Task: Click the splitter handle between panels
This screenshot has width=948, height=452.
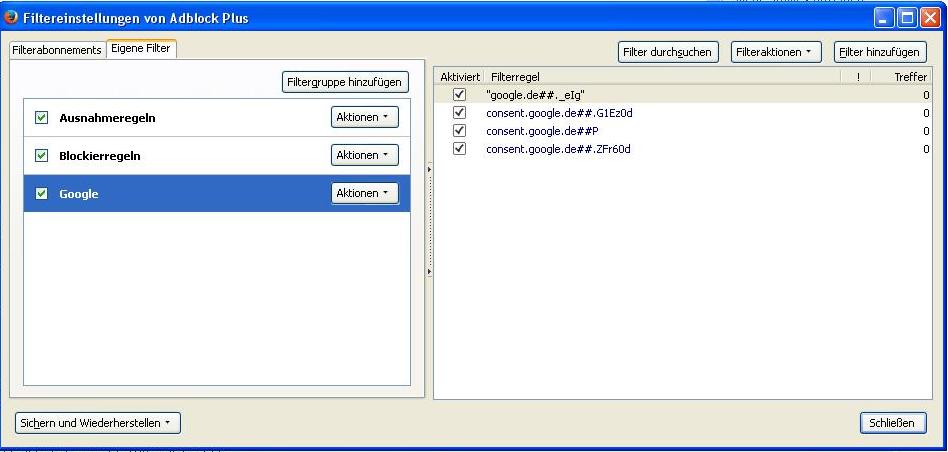Action: 429,221
